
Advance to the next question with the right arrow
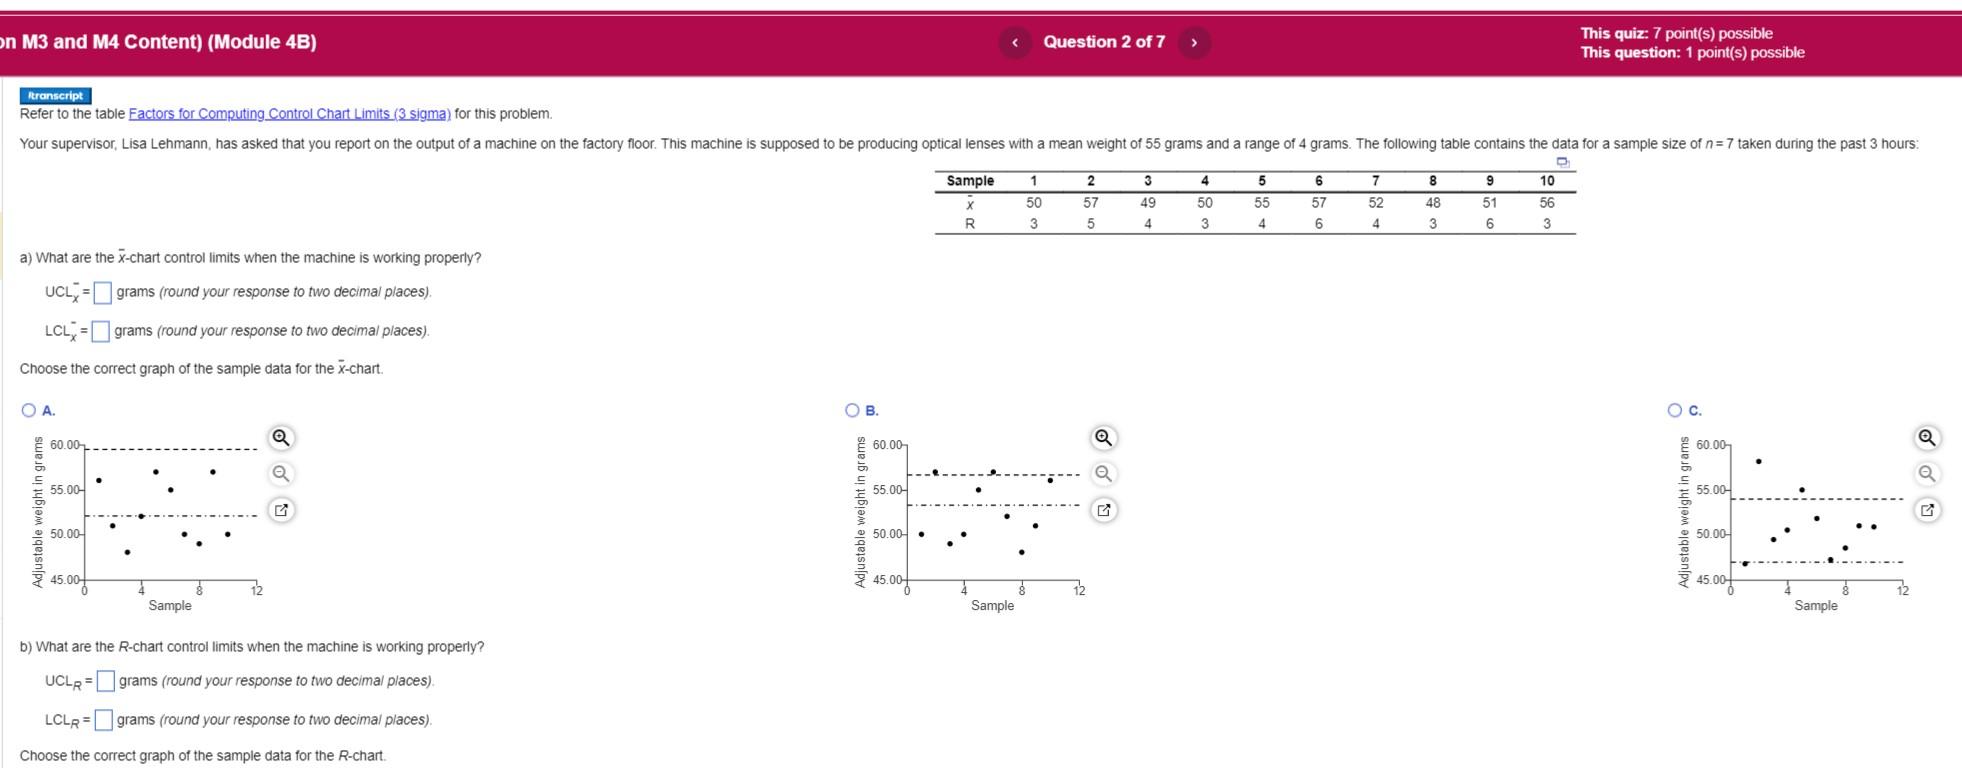pos(1192,43)
